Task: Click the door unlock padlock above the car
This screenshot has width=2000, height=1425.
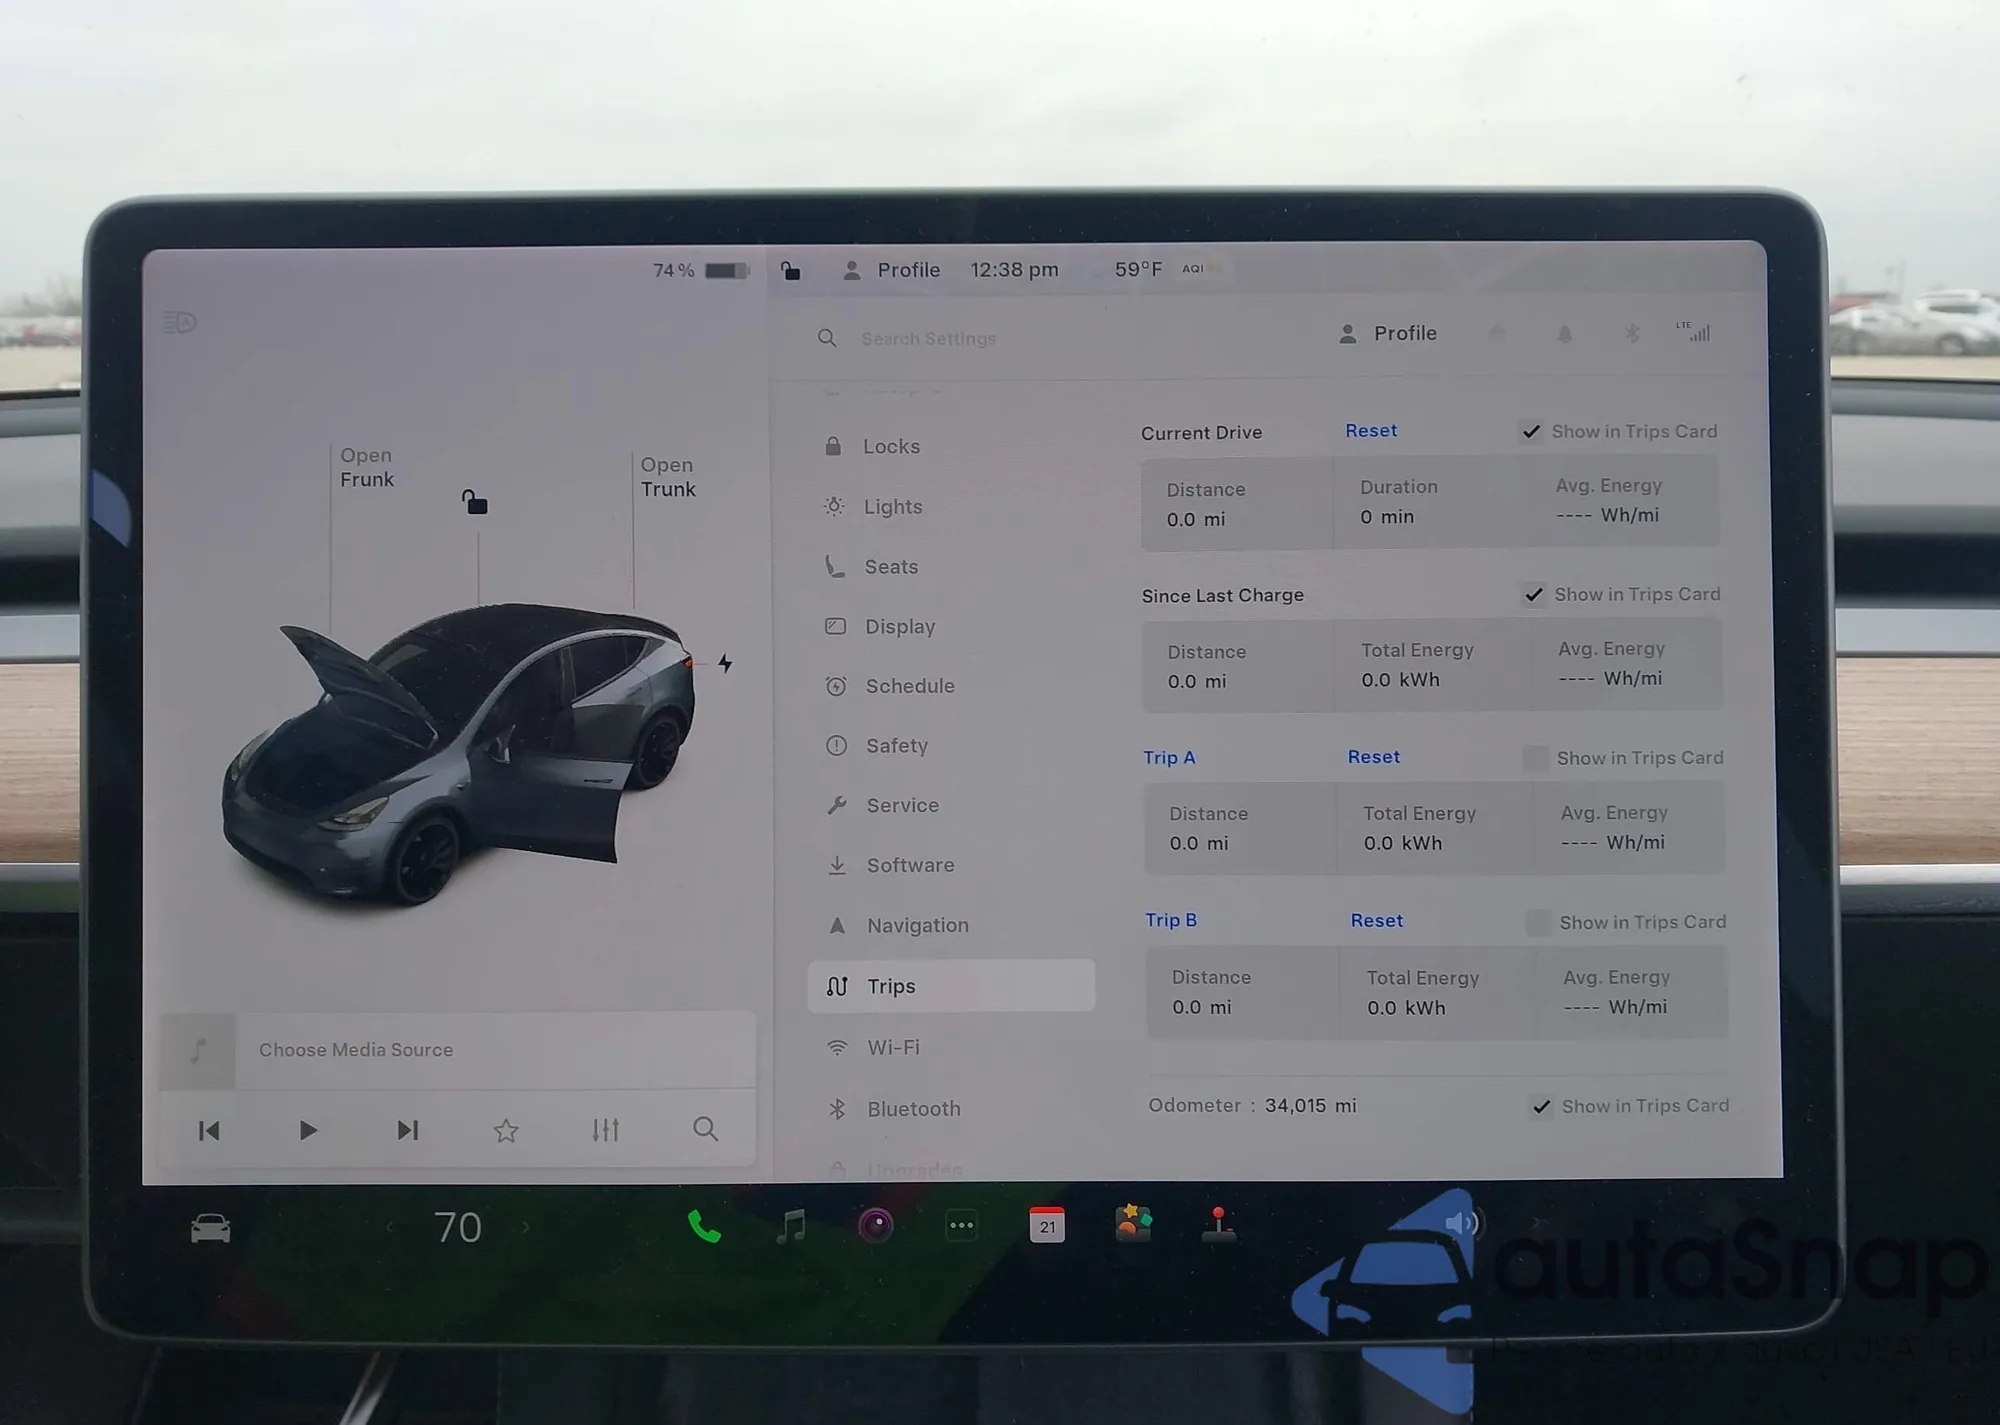Action: [475, 502]
